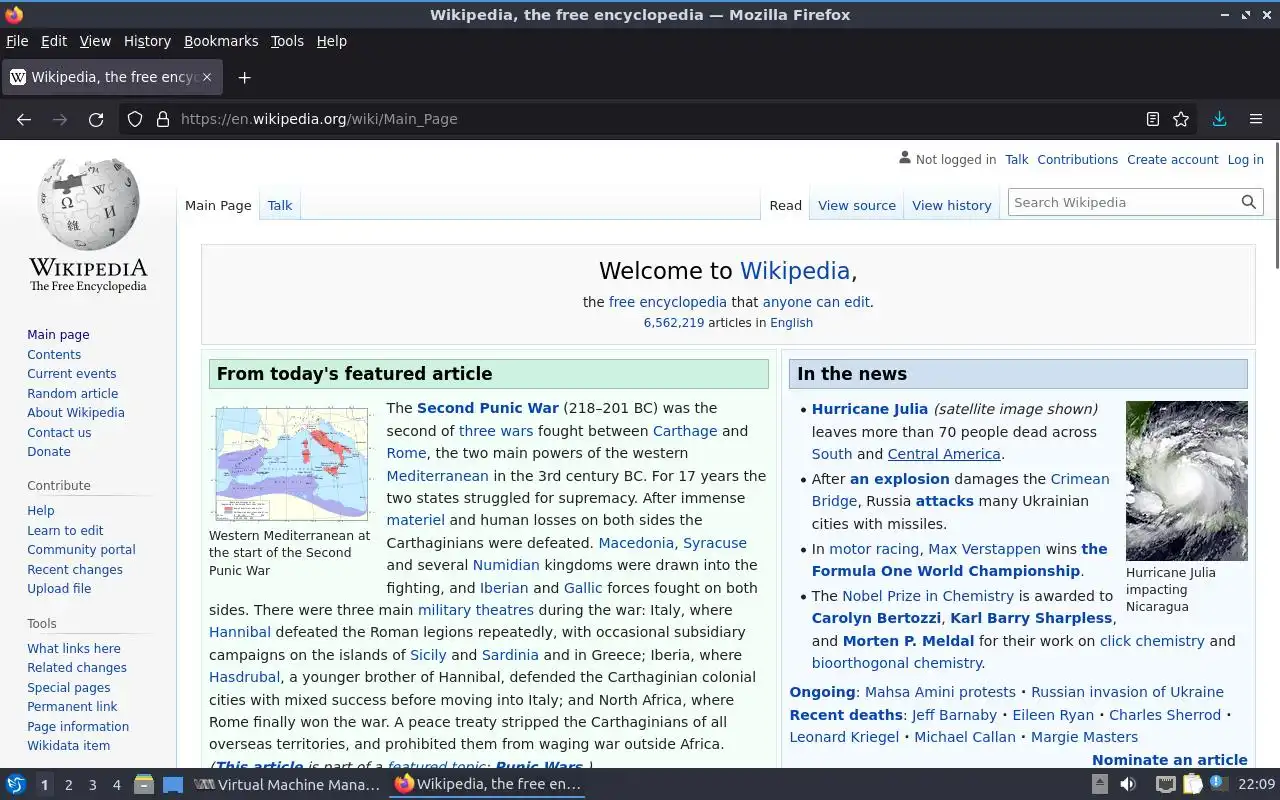
Task: Open Carolyn Bertozzi link
Action: pos(876,618)
